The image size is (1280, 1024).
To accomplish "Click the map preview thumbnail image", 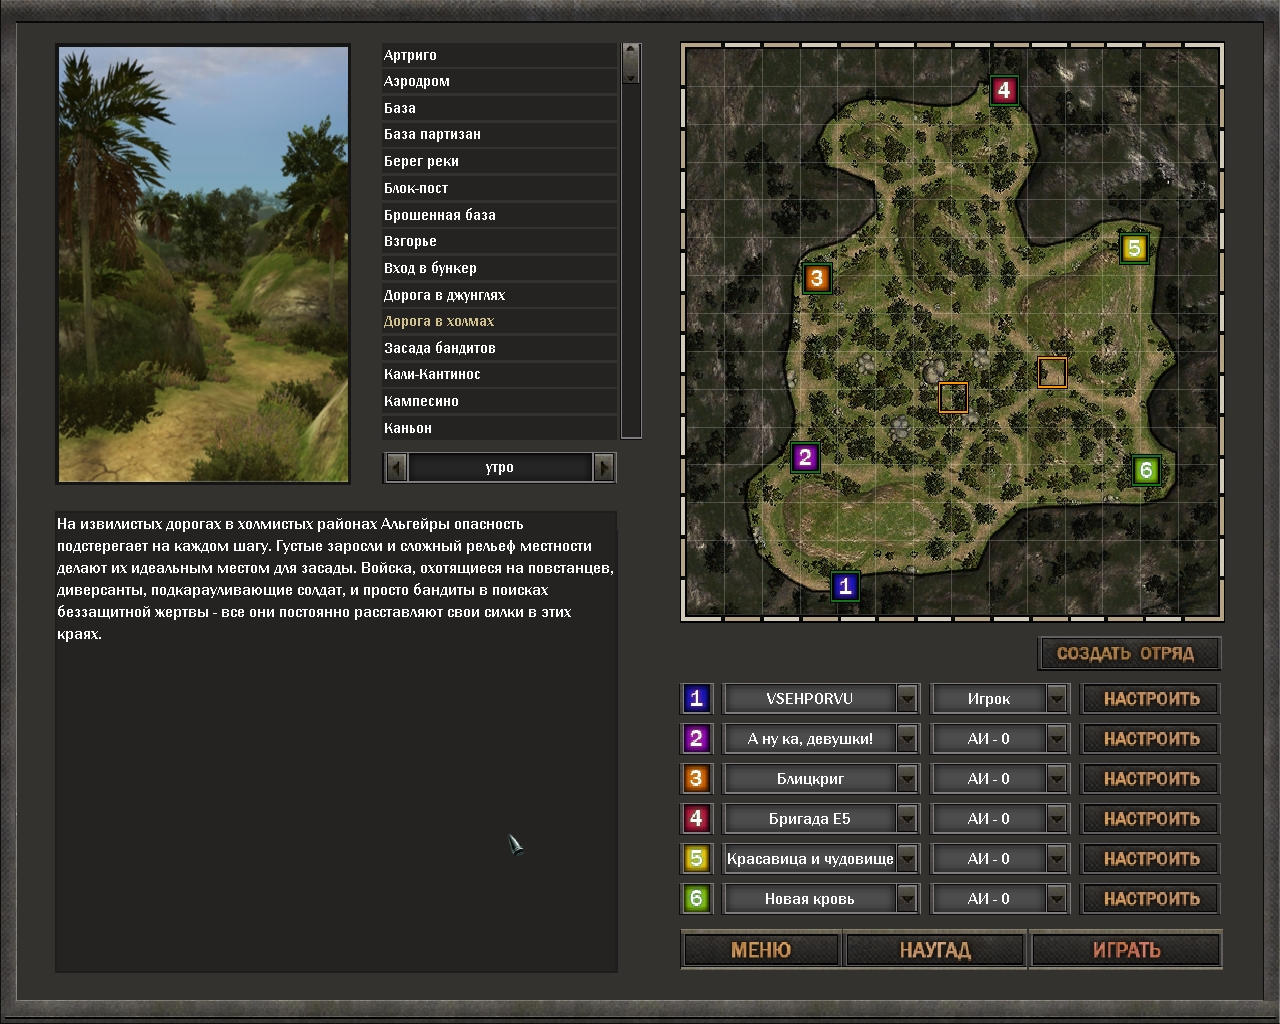I will pos(204,264).
